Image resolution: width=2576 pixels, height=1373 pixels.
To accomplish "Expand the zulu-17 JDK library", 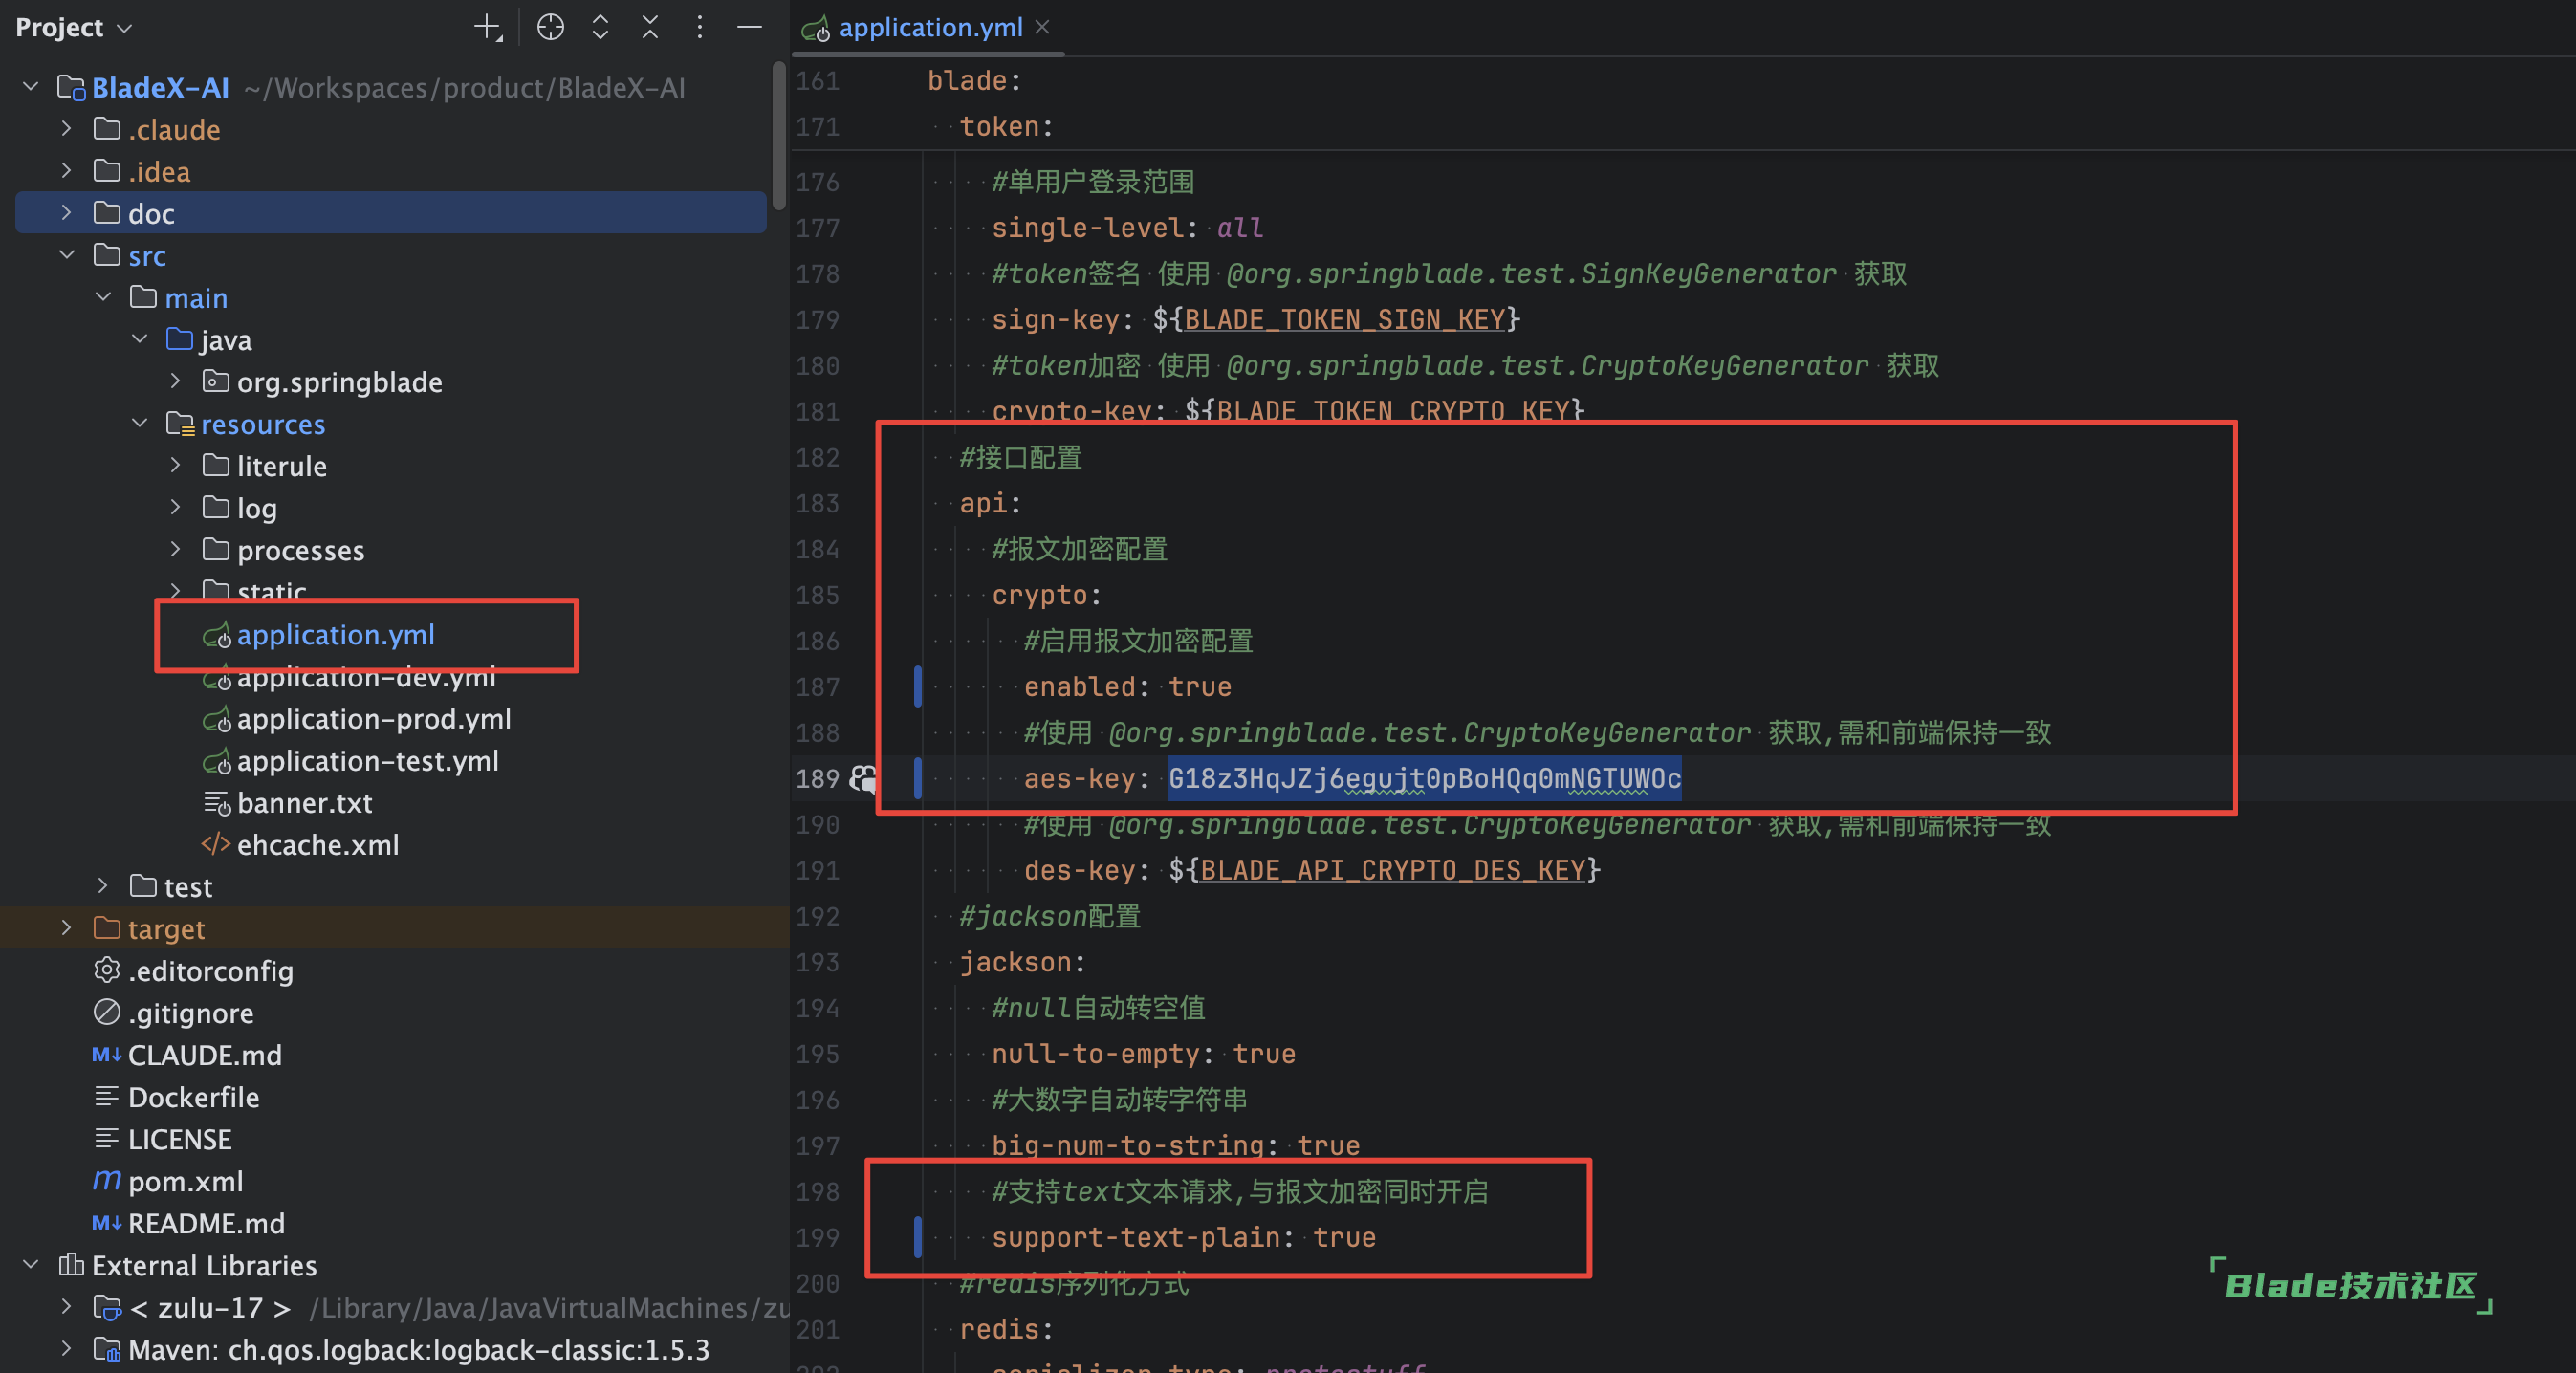I will coord(66,1307).
